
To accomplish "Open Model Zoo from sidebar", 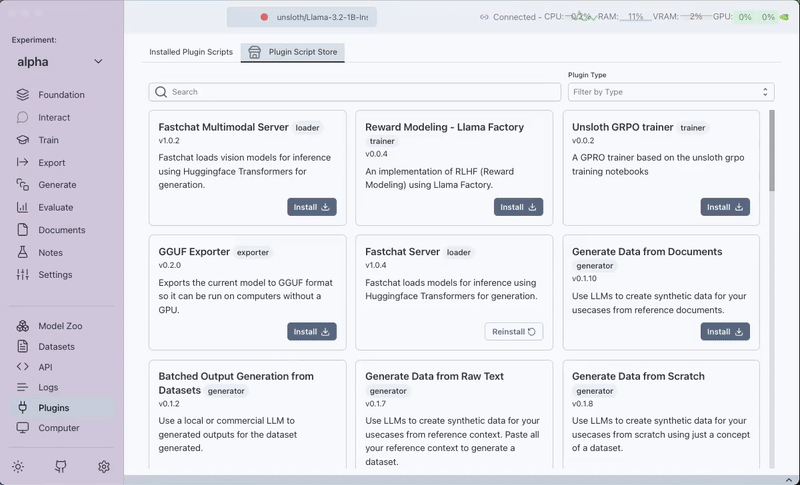I will point(60,326).
